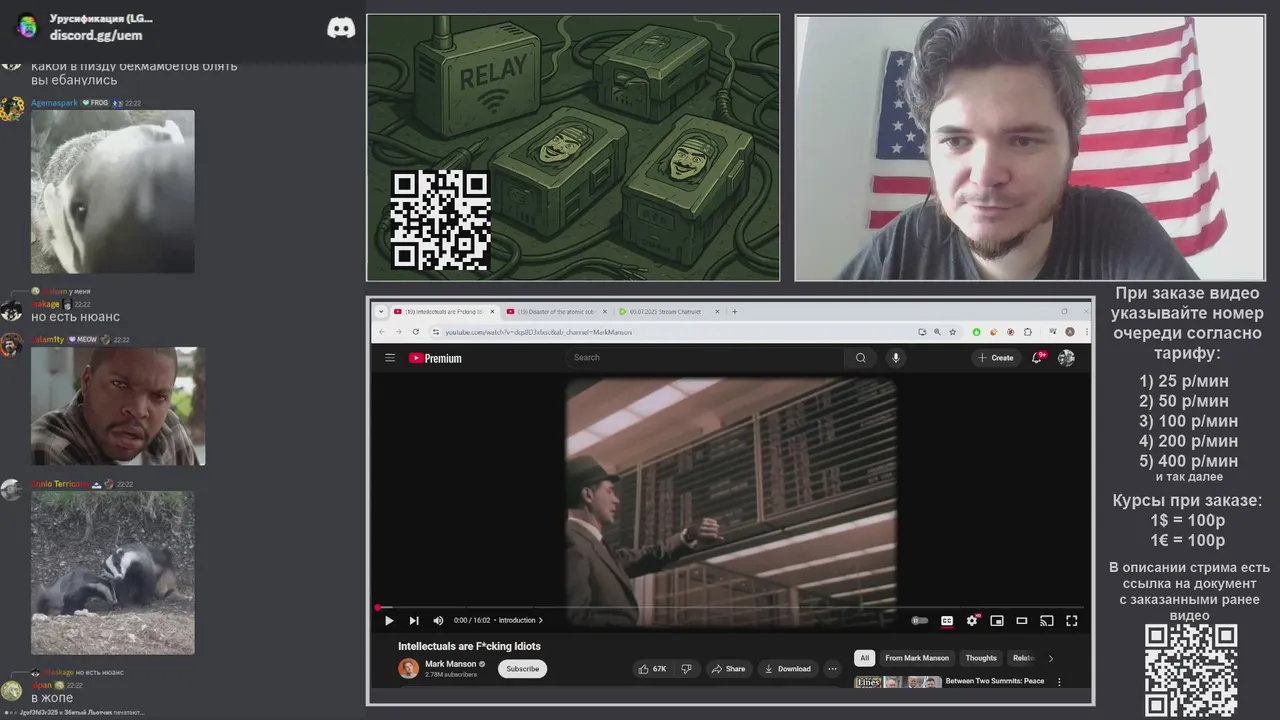
Task: Dislike the video
Action: (687, 669)
